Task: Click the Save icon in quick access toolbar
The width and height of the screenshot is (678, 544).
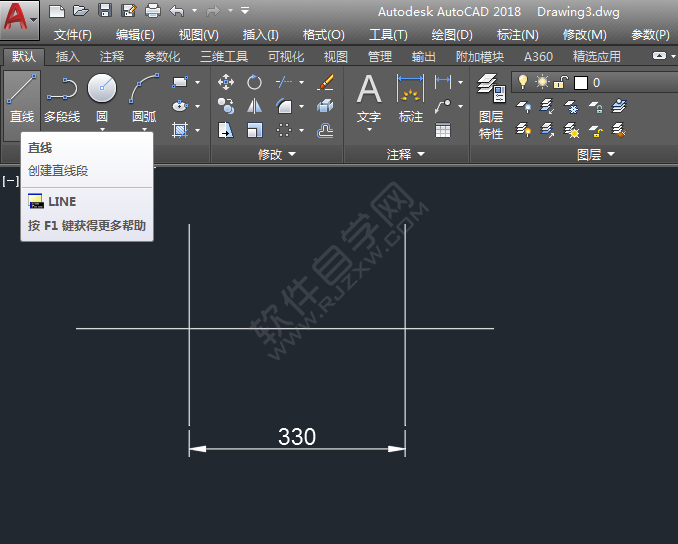Action: [x=105, y=11]
